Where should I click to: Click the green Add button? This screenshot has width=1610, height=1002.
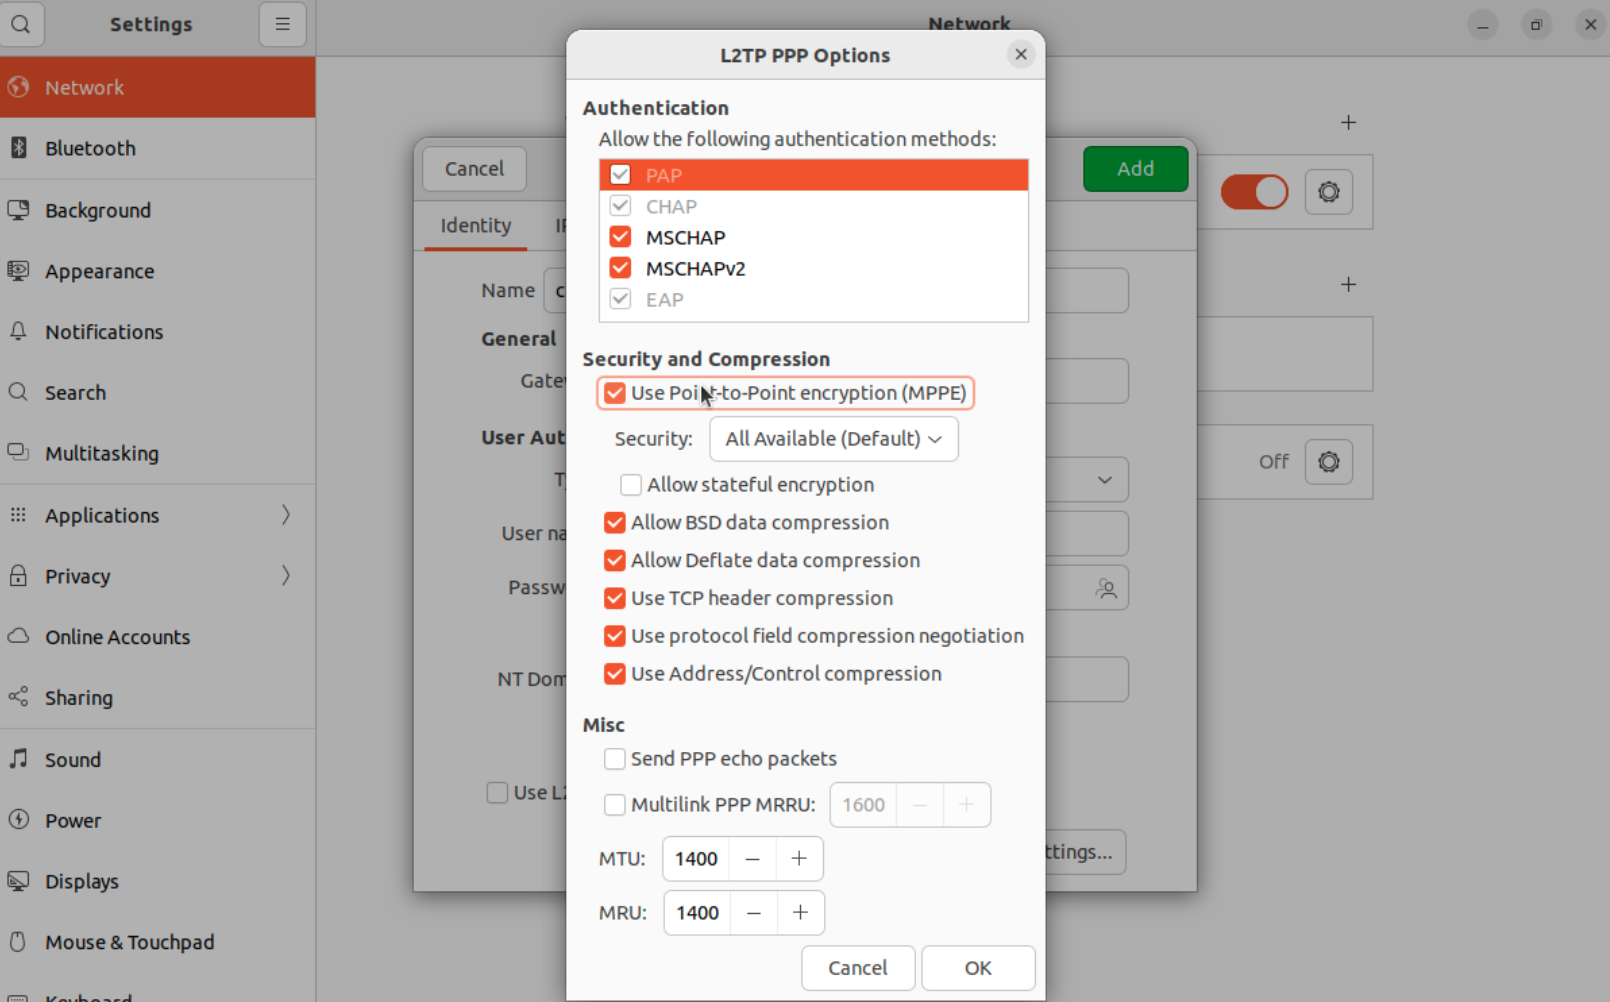tap(1135, 169)
